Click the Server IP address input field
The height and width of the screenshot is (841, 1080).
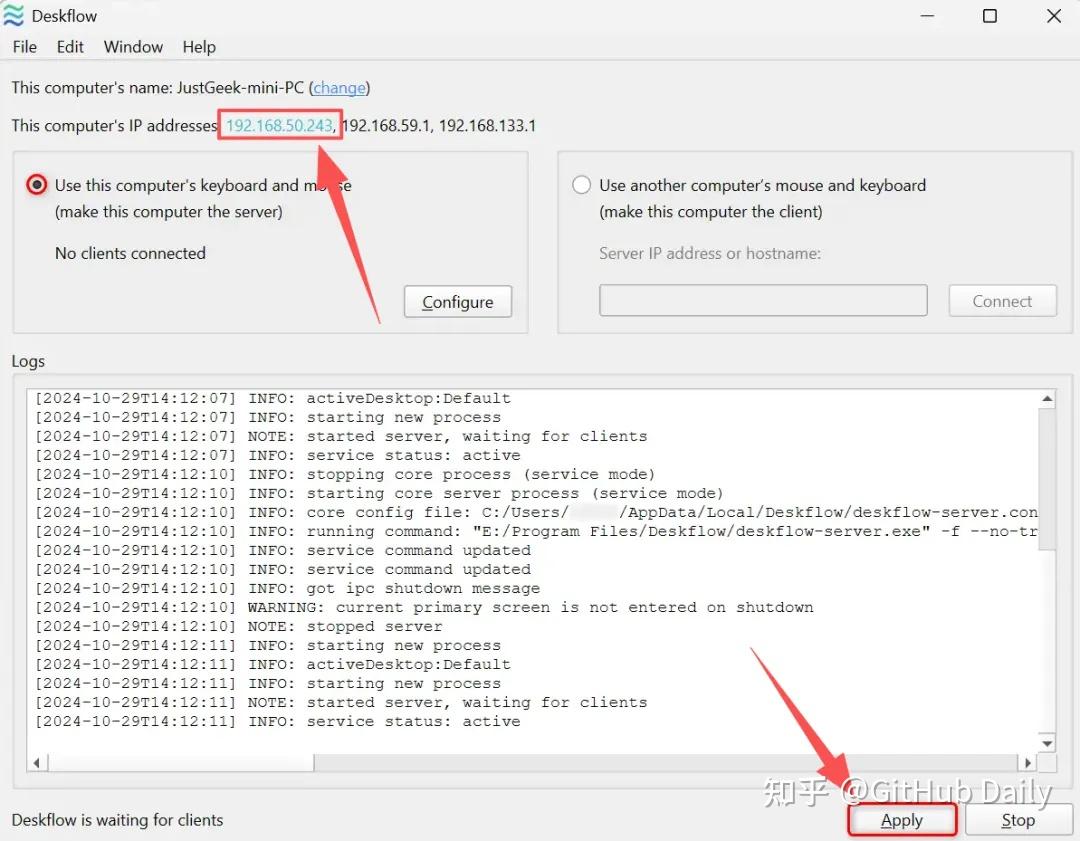pyautogui.click(x=763, y=301)
